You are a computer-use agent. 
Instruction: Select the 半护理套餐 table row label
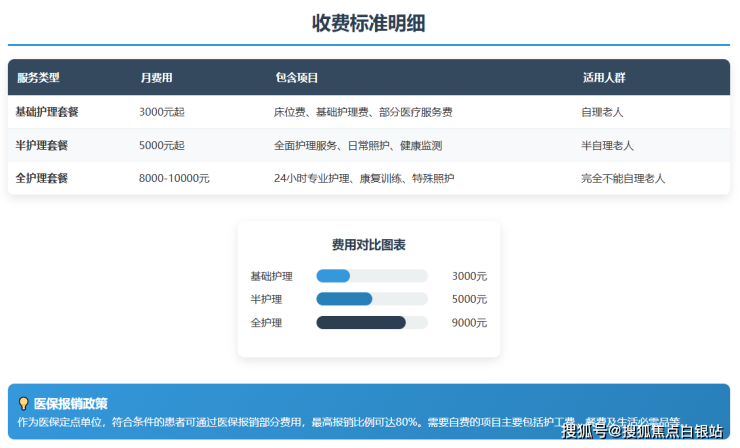tap(41, 145)
